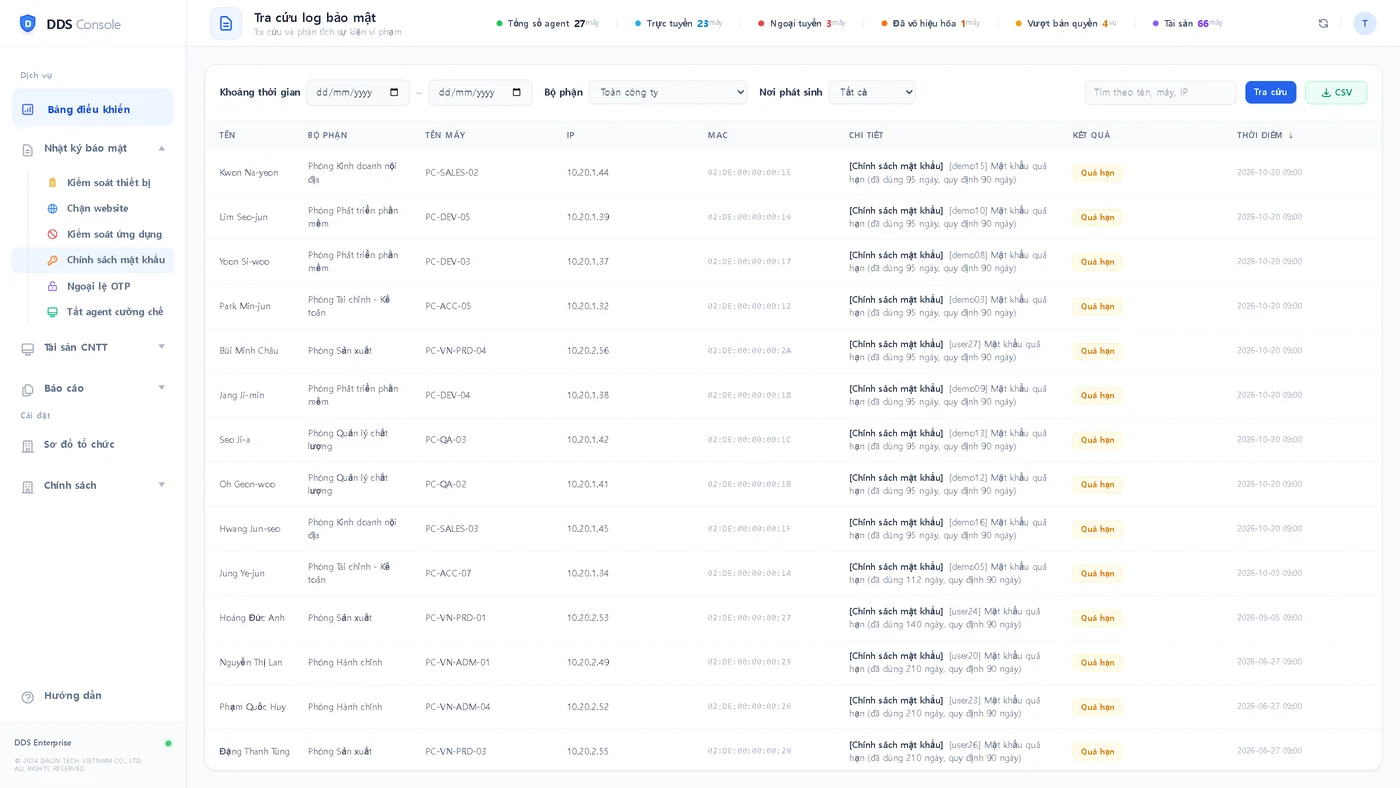This screenshot has width=1400, height=788.
Task: Click the document icon beside Tra cứu log bảo mật
Action: (x=226, y=23)
